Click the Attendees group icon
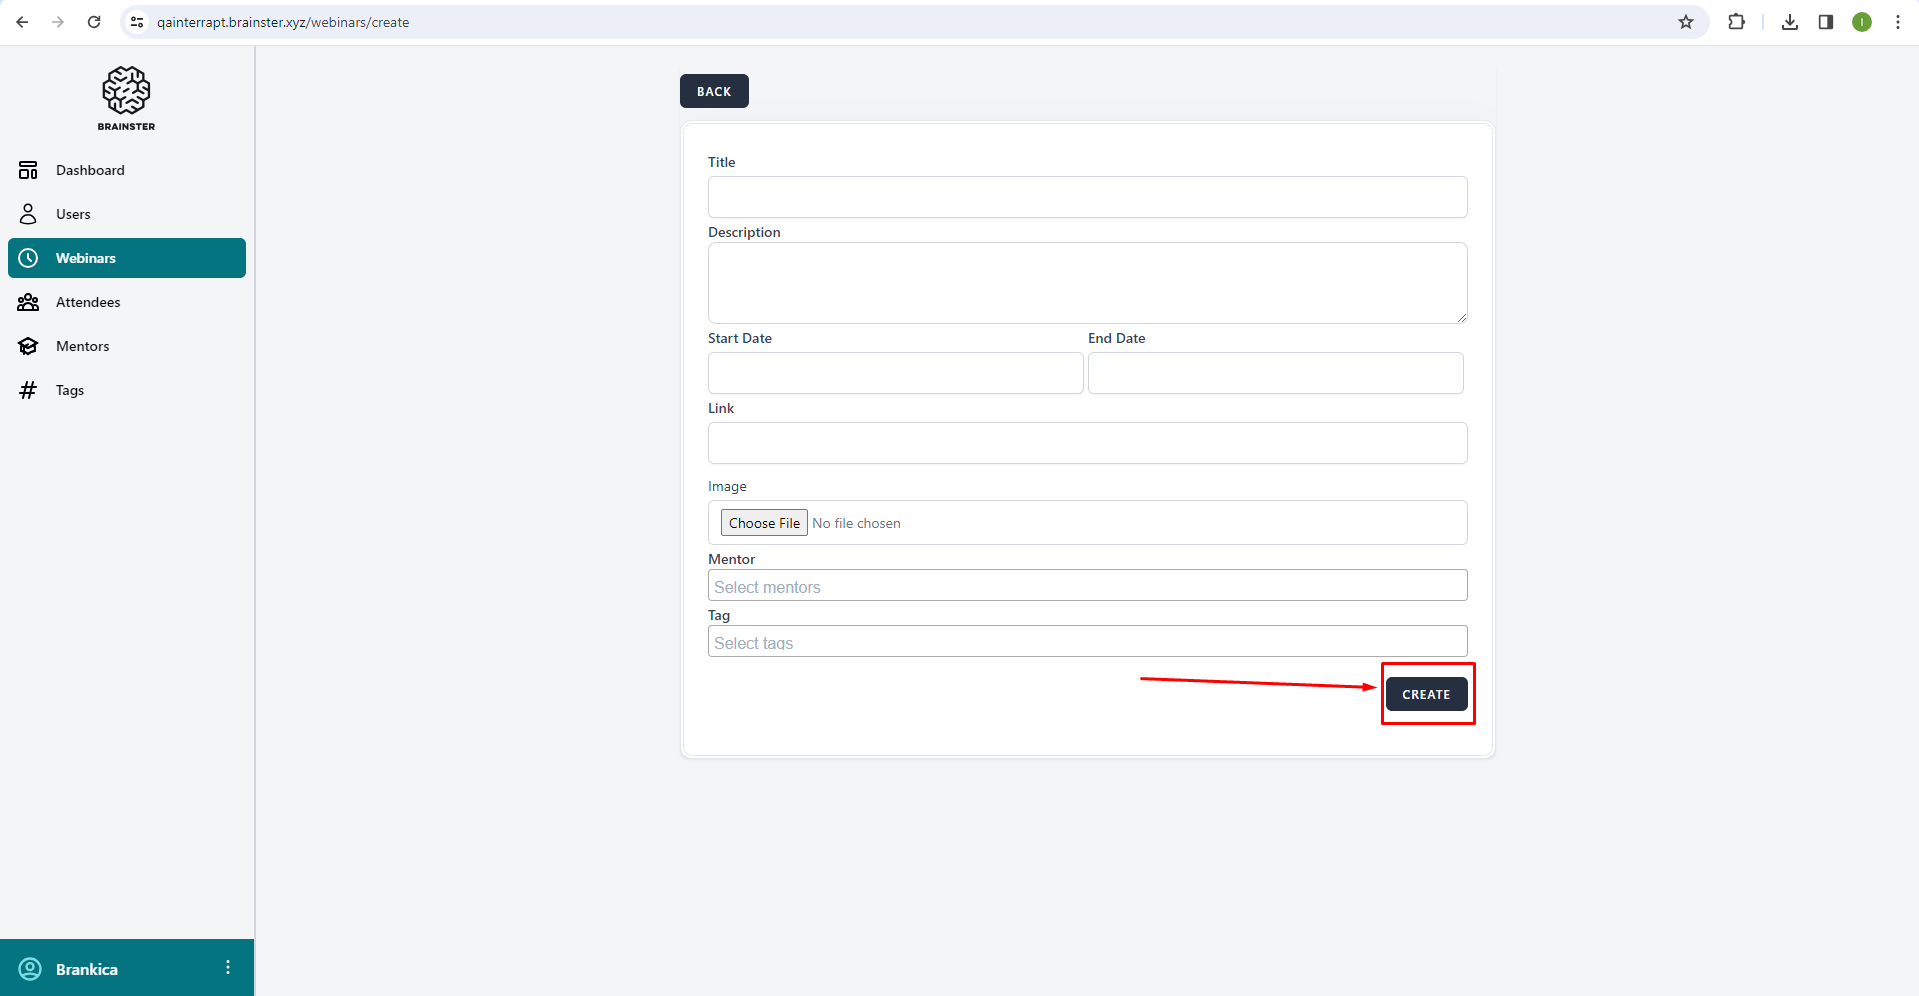The height and width of the screenshot is (996, 1919). [x=28, y=302]
